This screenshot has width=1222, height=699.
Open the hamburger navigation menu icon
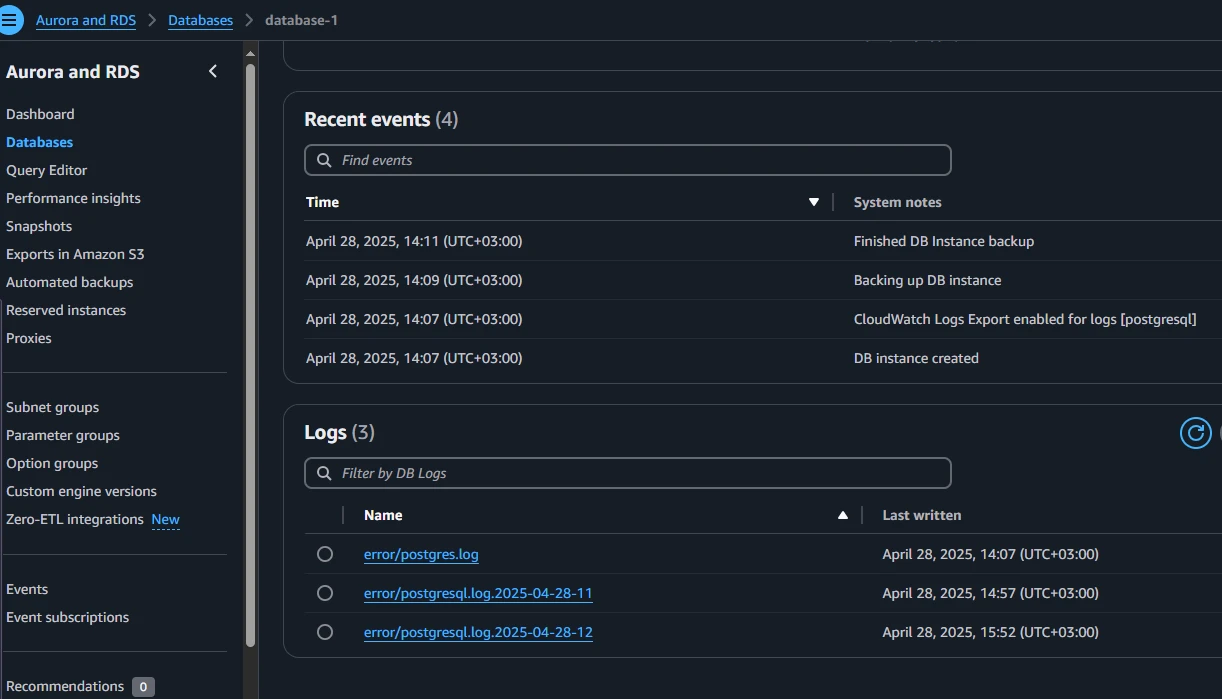[11, 20]
